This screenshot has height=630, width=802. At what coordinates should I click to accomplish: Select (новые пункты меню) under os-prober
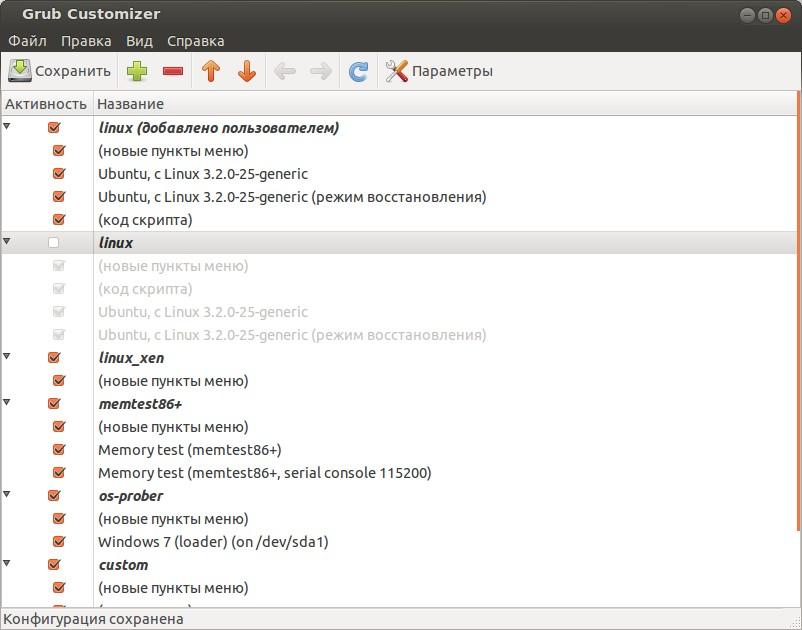point(399,519)
